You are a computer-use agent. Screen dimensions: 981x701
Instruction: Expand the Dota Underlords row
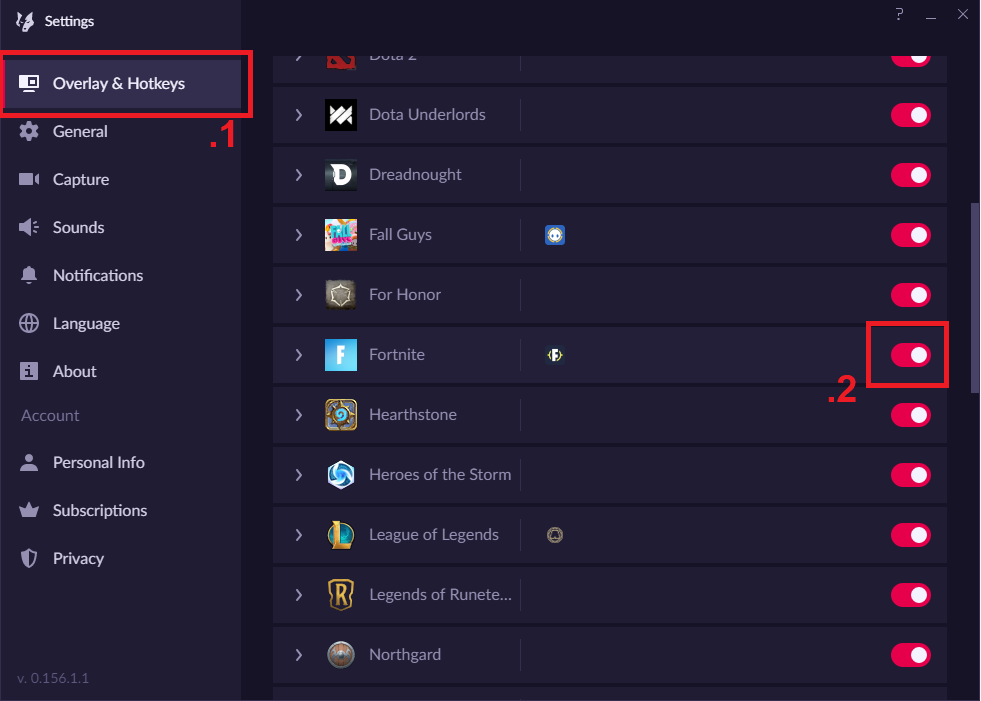point(298,115)
